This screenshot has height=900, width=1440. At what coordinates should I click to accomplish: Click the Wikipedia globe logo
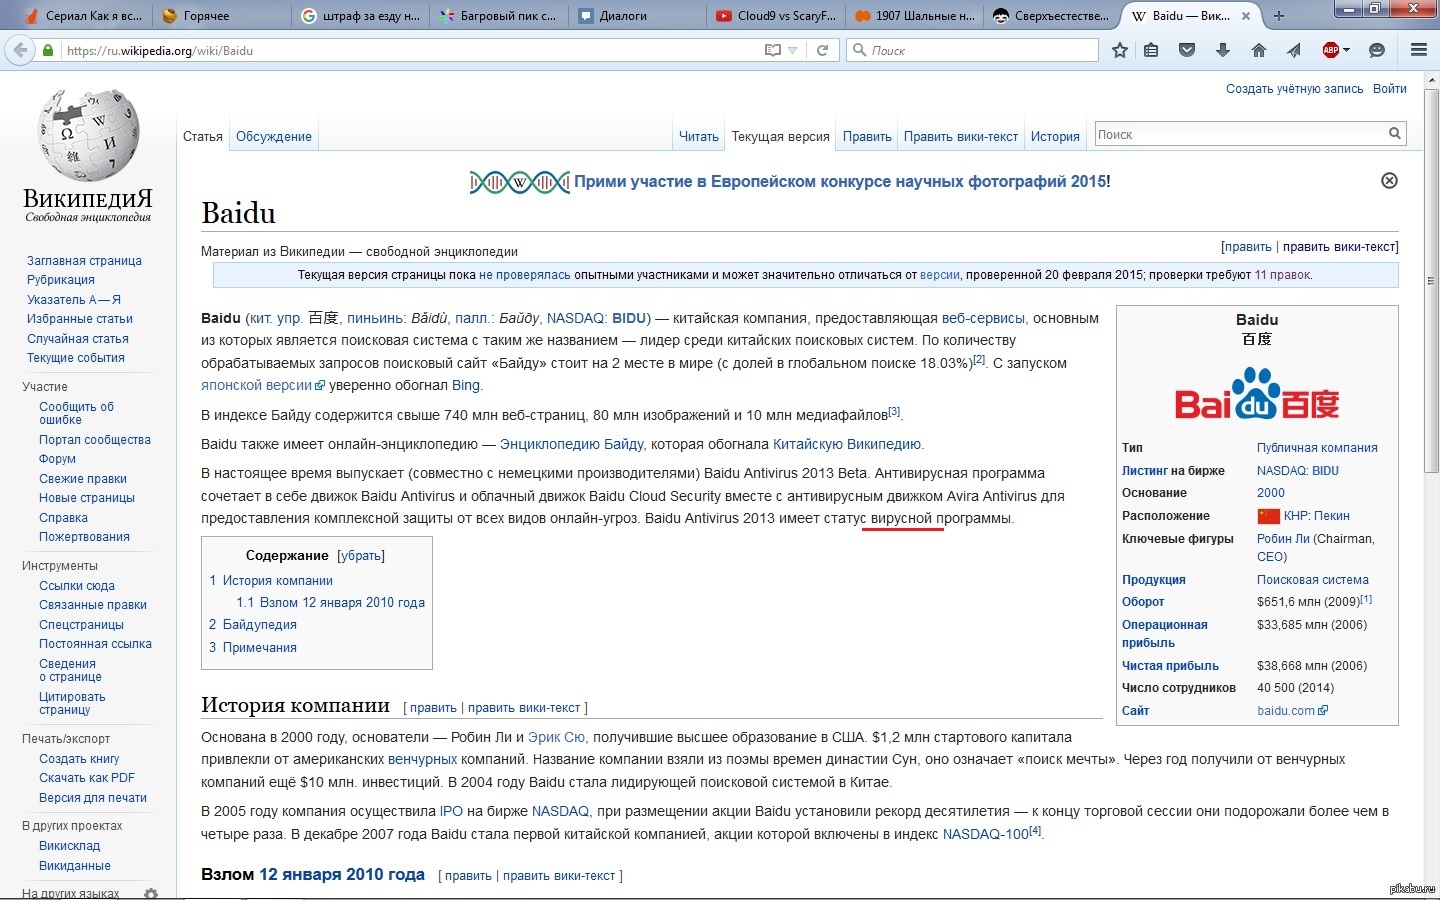[x=88, y=135]
